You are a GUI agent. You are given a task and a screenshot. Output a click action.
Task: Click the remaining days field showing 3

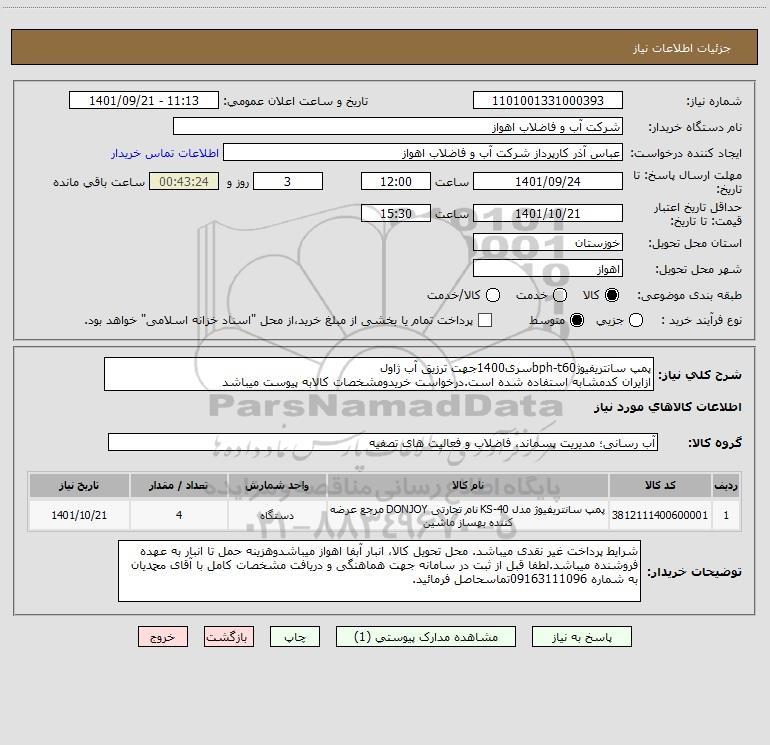(x=288, y=181)
